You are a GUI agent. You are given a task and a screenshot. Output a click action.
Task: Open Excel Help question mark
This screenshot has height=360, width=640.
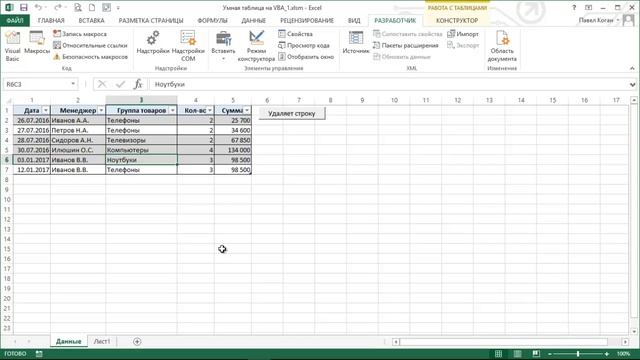coord(574,8)
